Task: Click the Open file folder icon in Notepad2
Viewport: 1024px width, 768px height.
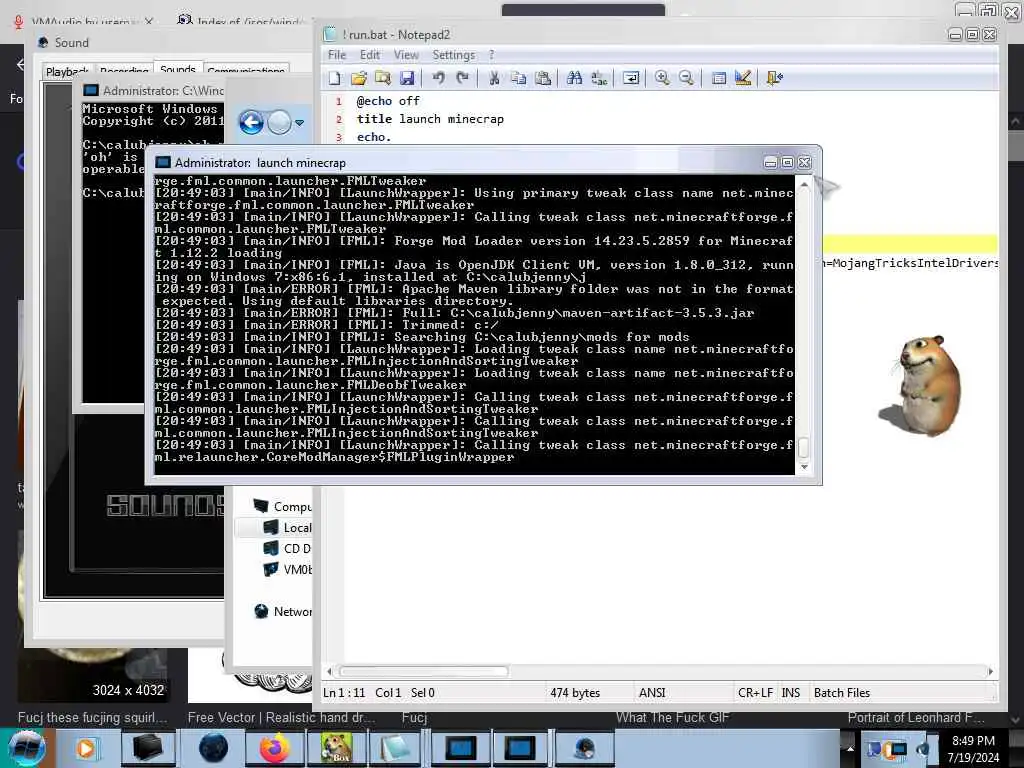Action: (359, 78)
